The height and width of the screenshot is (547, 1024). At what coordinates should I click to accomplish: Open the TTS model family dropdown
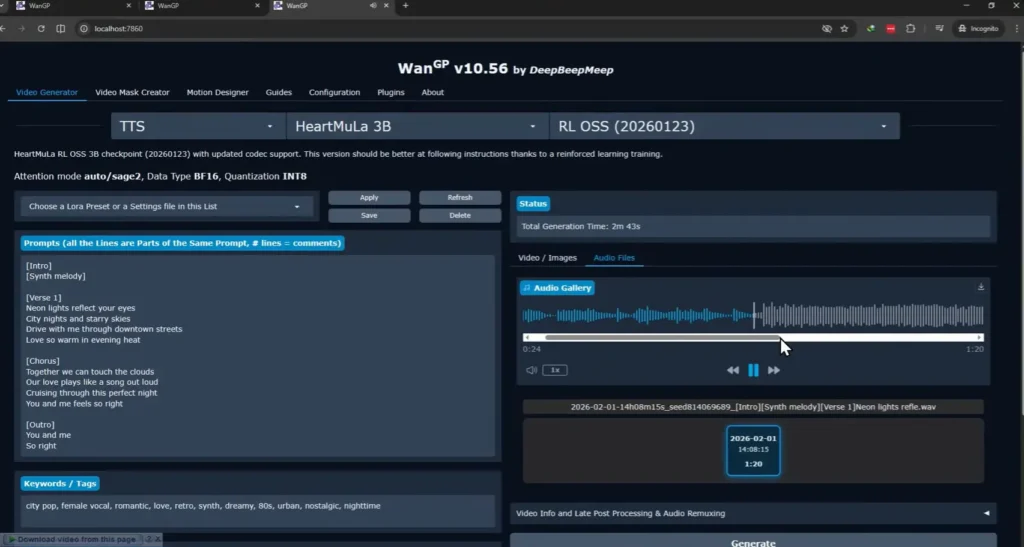coord(197,126)
